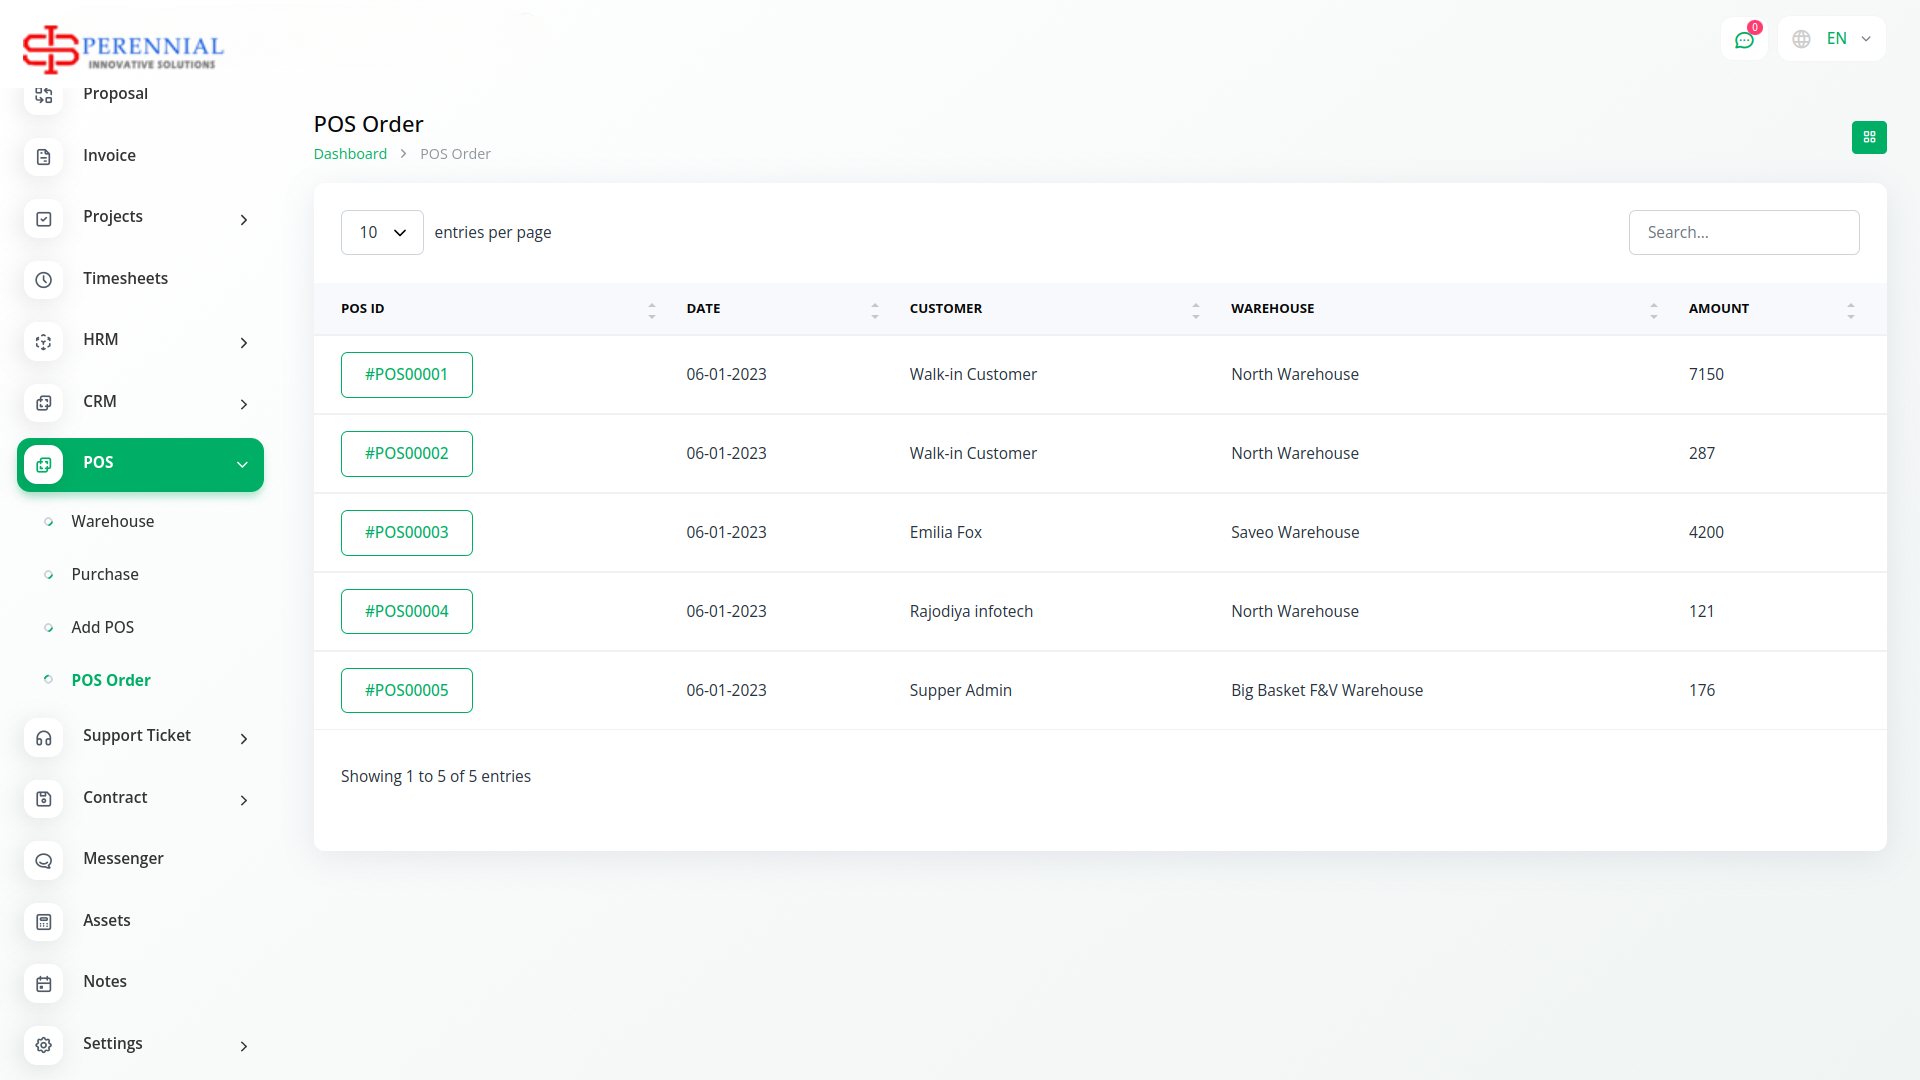Collapse the POS sidebar menu
The width and height of the screenshot is (1920, 1080).
pos(242,464)
